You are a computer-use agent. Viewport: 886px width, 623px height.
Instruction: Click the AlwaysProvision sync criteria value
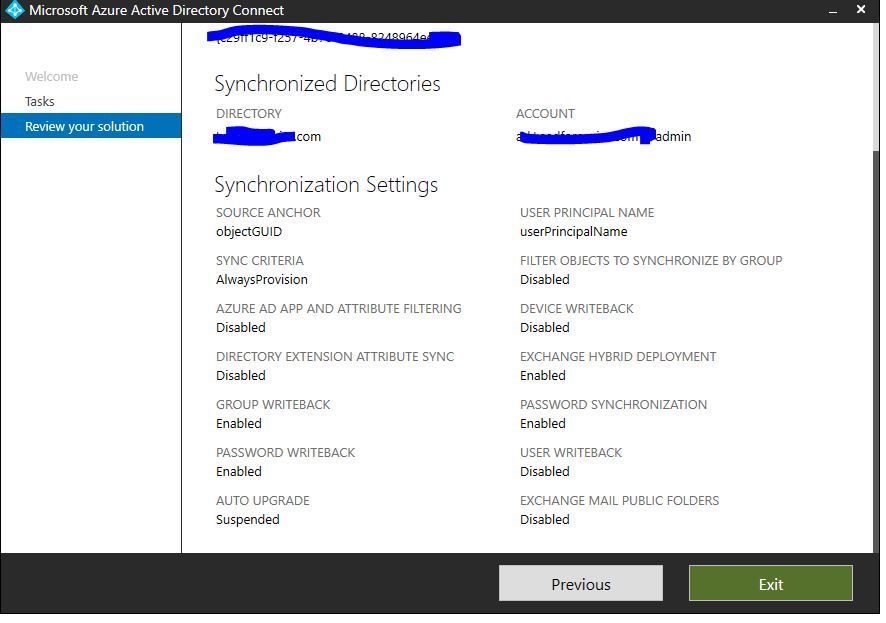[x=262, y=280]
